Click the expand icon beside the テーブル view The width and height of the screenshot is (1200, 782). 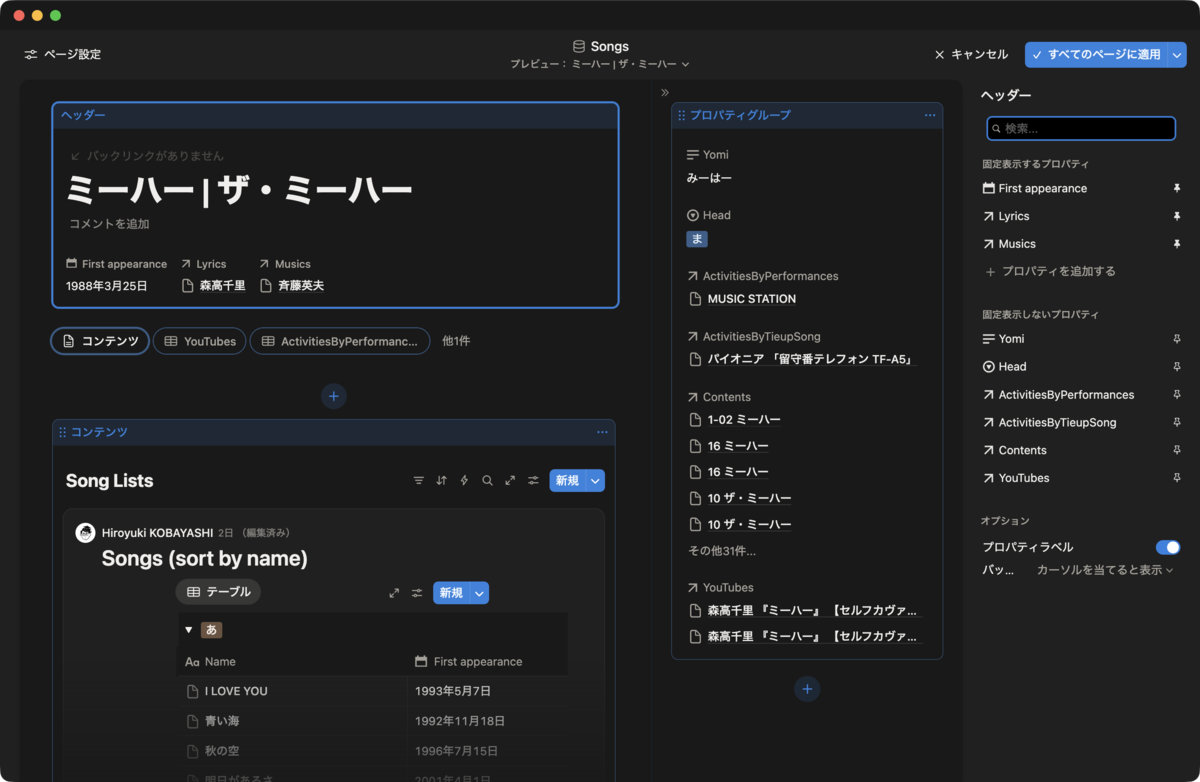(x=394, y=593)
